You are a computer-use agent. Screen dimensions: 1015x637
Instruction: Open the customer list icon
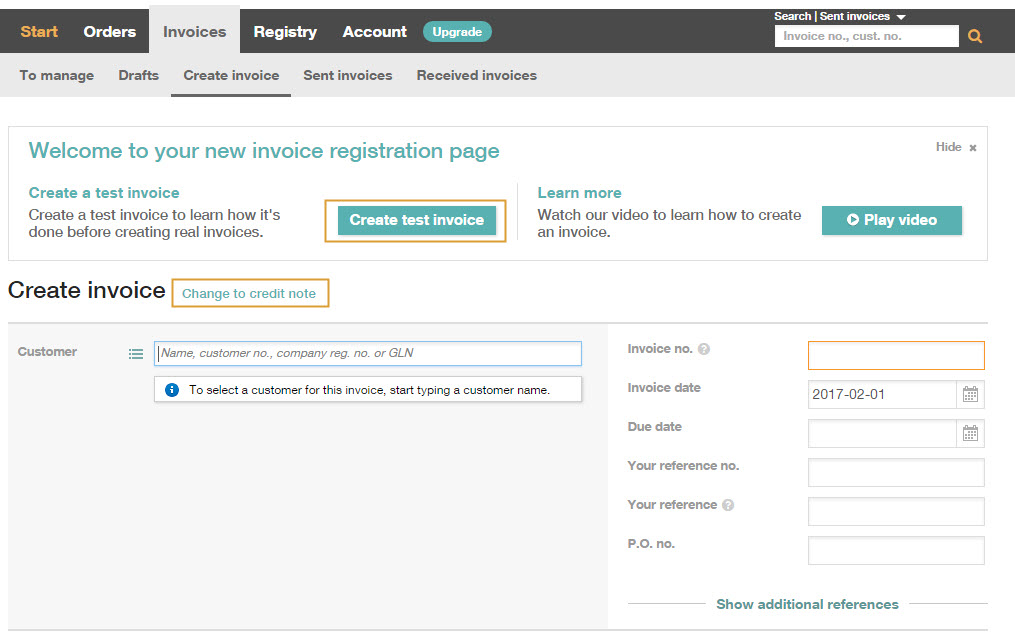tap(136, 353)
